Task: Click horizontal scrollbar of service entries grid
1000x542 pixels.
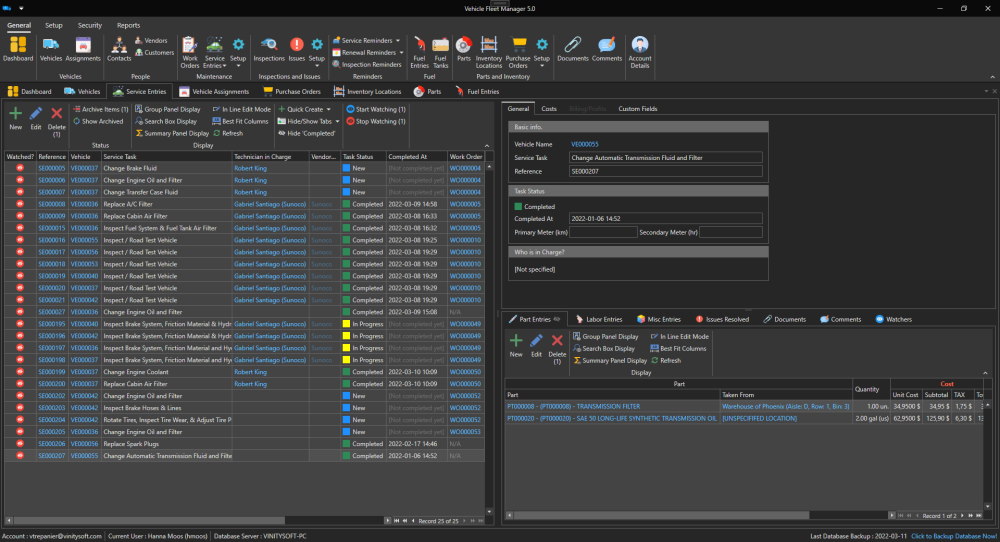Action: 149,521
